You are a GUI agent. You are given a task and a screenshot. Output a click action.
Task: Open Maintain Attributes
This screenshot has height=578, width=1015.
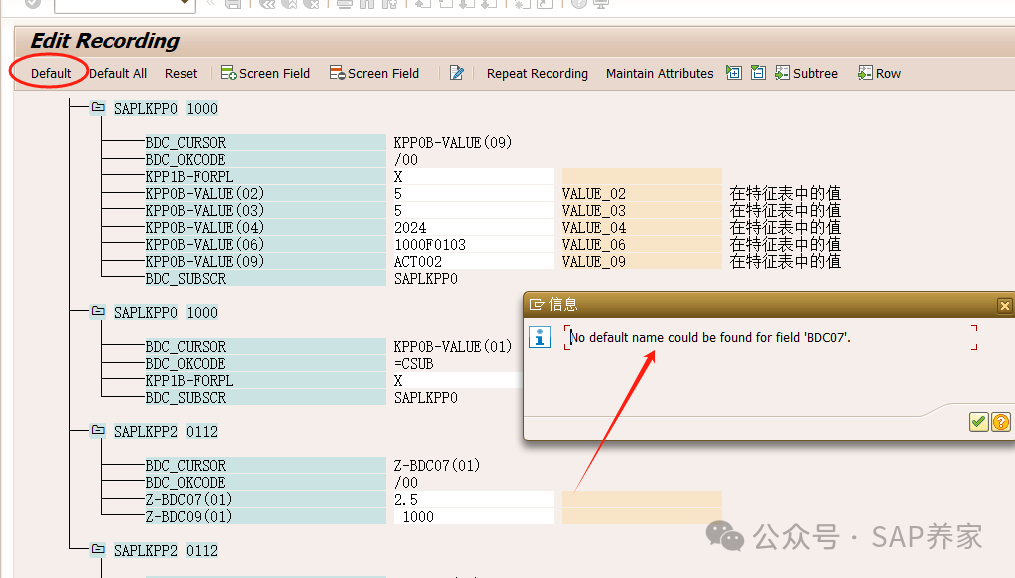click(x=659, y=73)
